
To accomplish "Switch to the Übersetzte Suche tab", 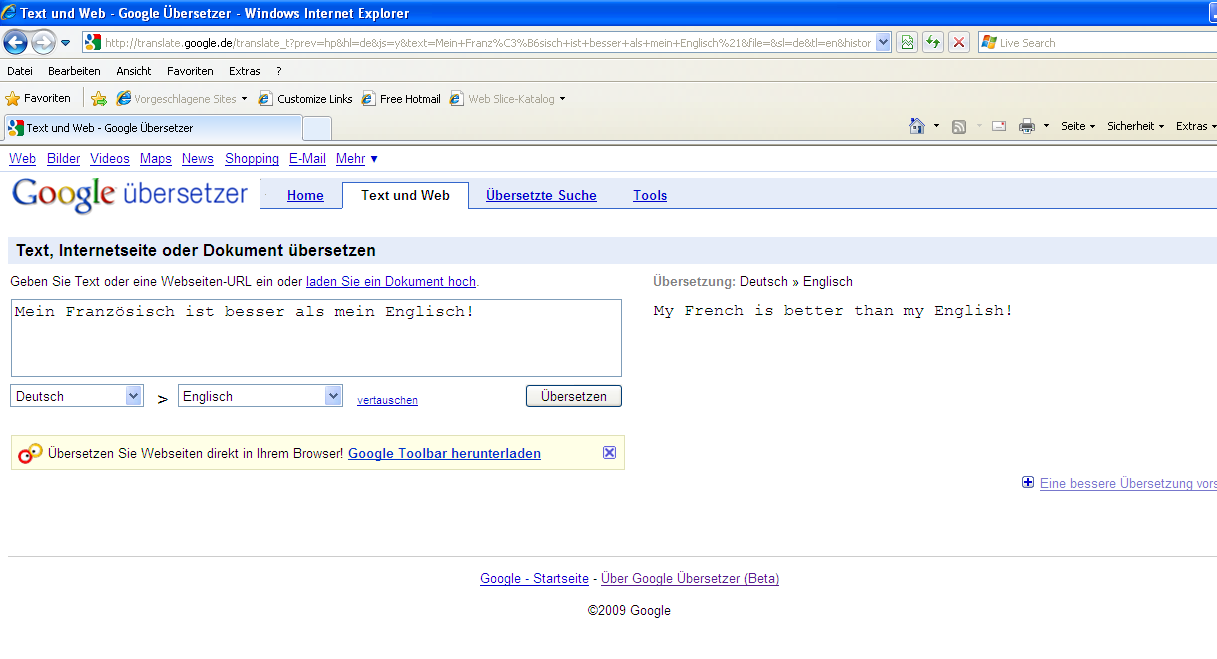I will tap(541, 195).
